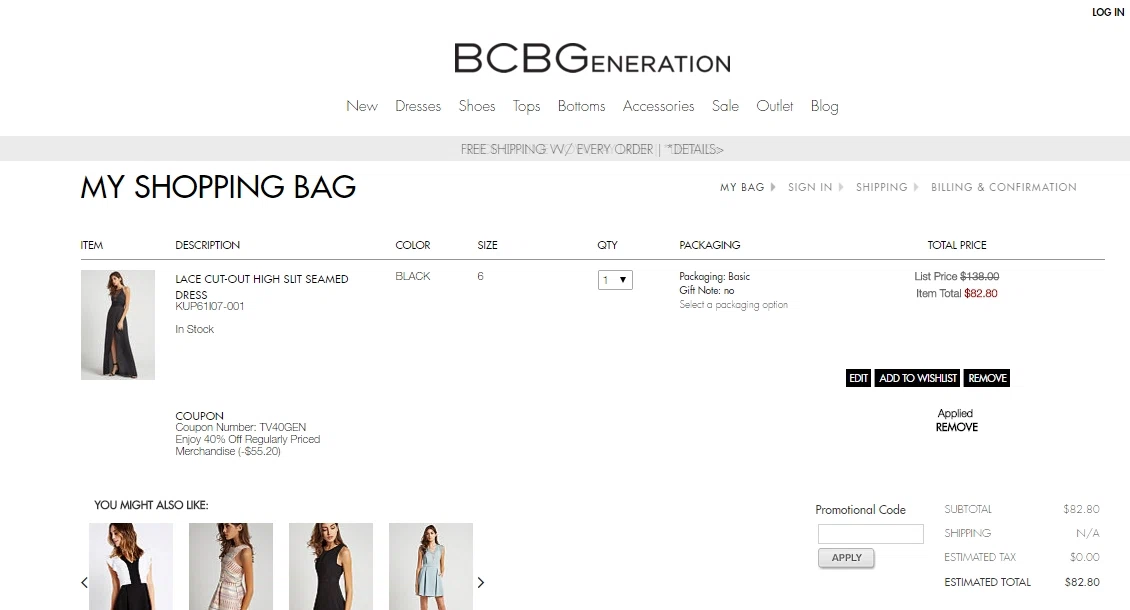Focus the Promotional Code input field
Screen dimensions: 1130x610
click(x=871, y=534)
